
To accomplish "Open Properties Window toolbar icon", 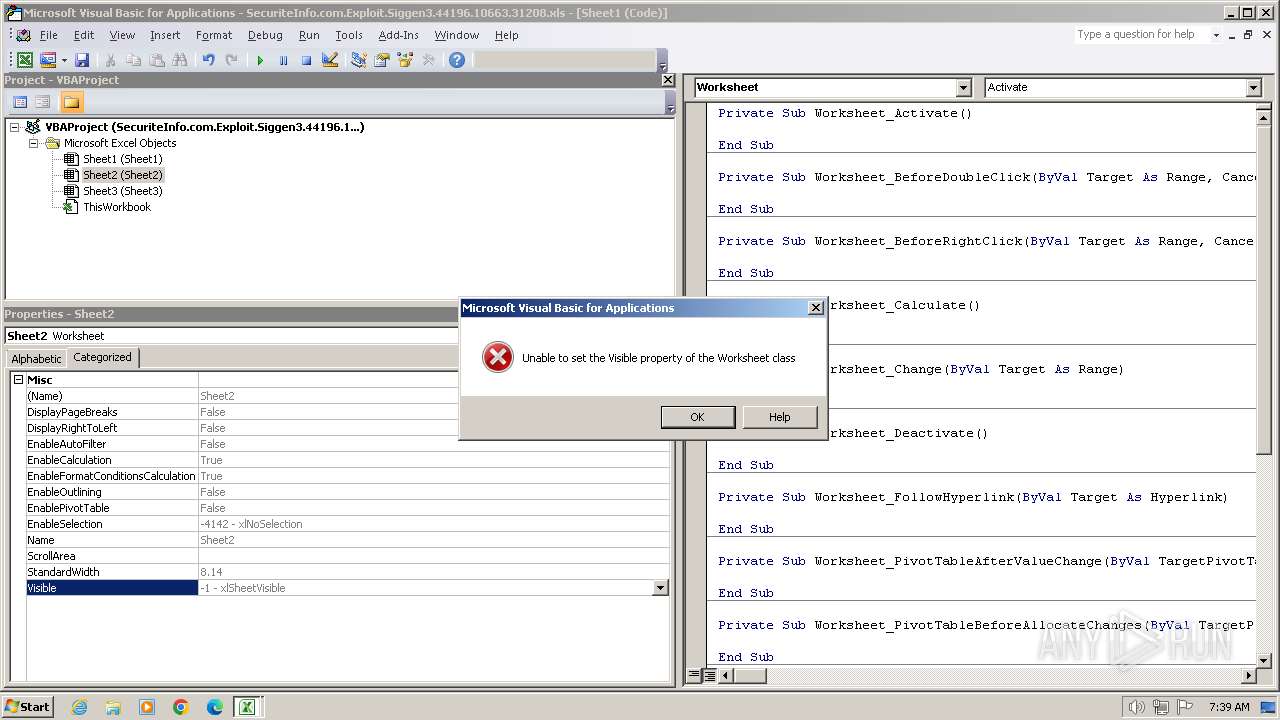I will (x=381, y=60).
